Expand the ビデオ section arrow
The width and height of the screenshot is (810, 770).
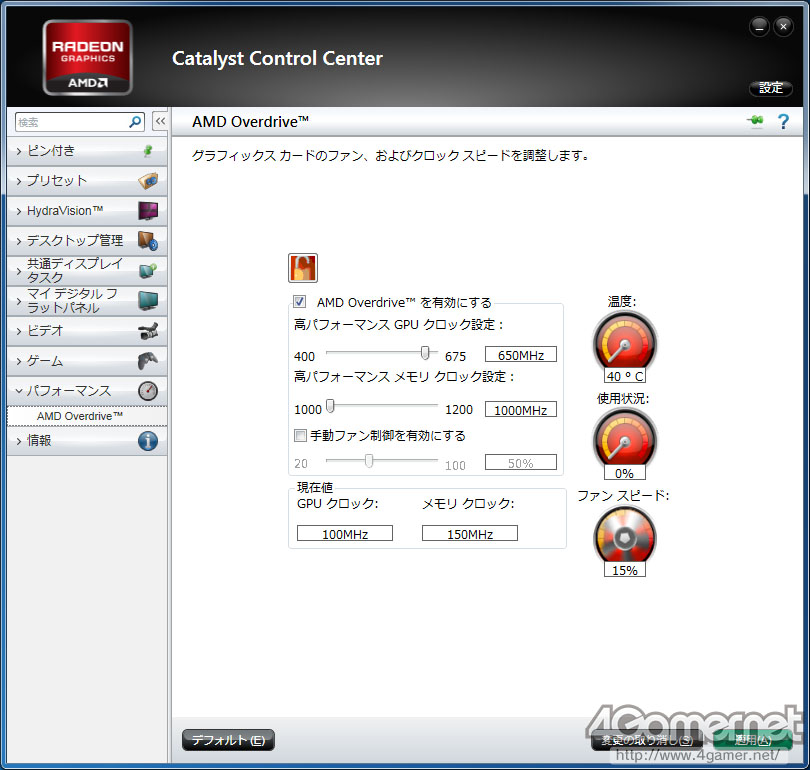click(19, 331)
